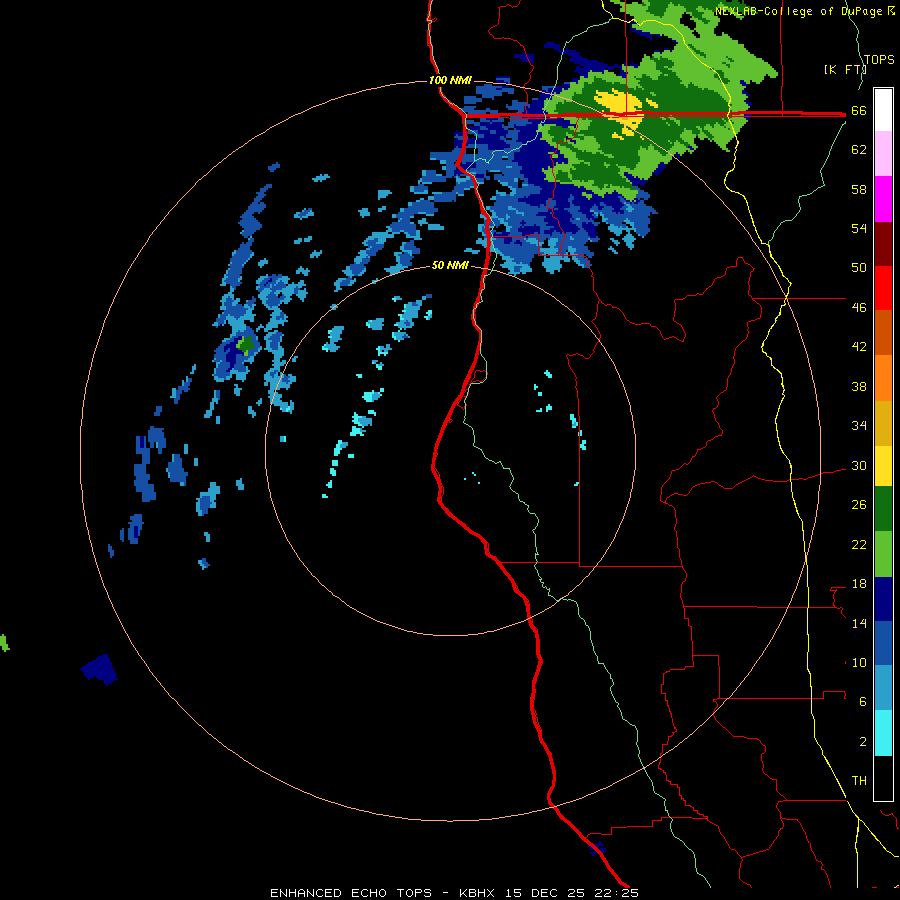Viewport: 900px width, 900px height.
Task: Click the navy blue legend swatch
Action: (x=883, y=598)
